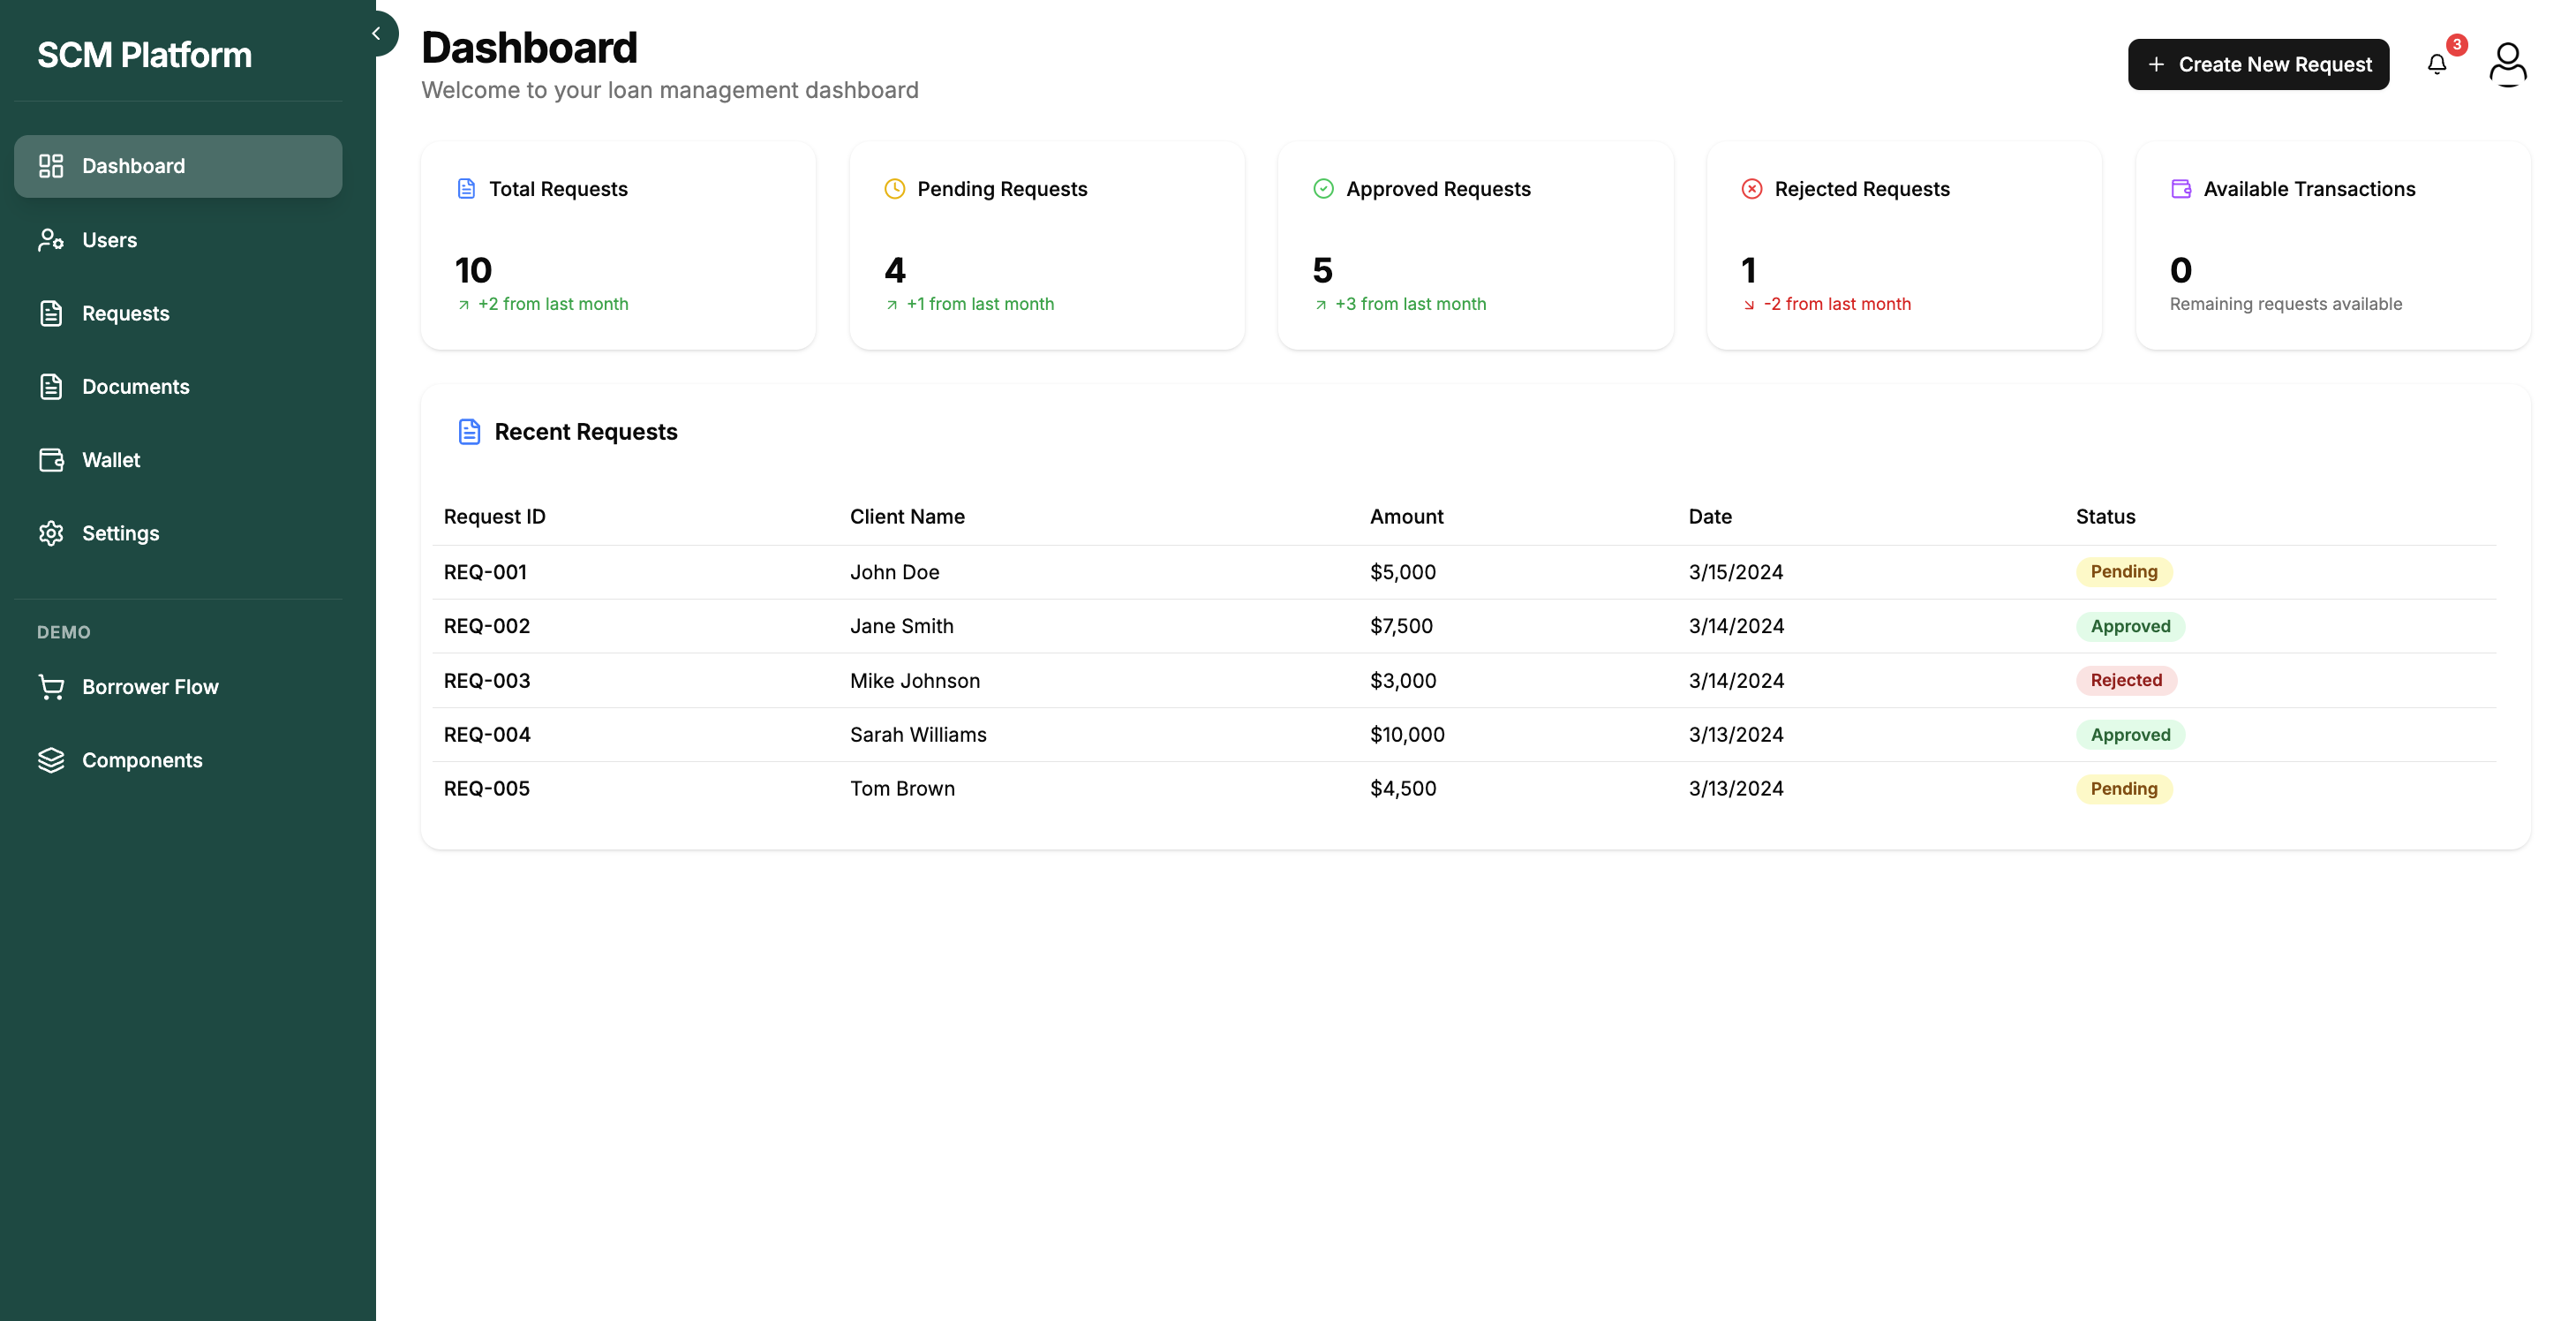2576x1321 pixels.
Task: Click the Mike Johnson client name
Action: click(914, 681)
